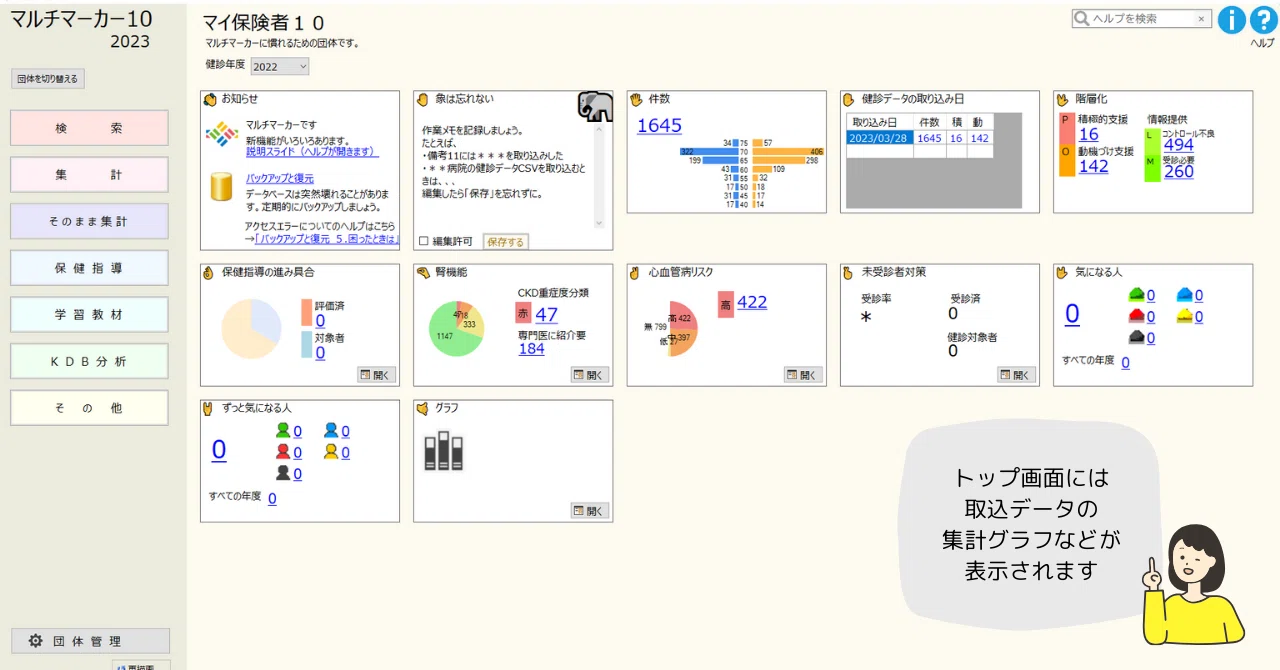Click the 団体を切り替える button
Screen dimensions: 1280x670
tap(47, 79)
